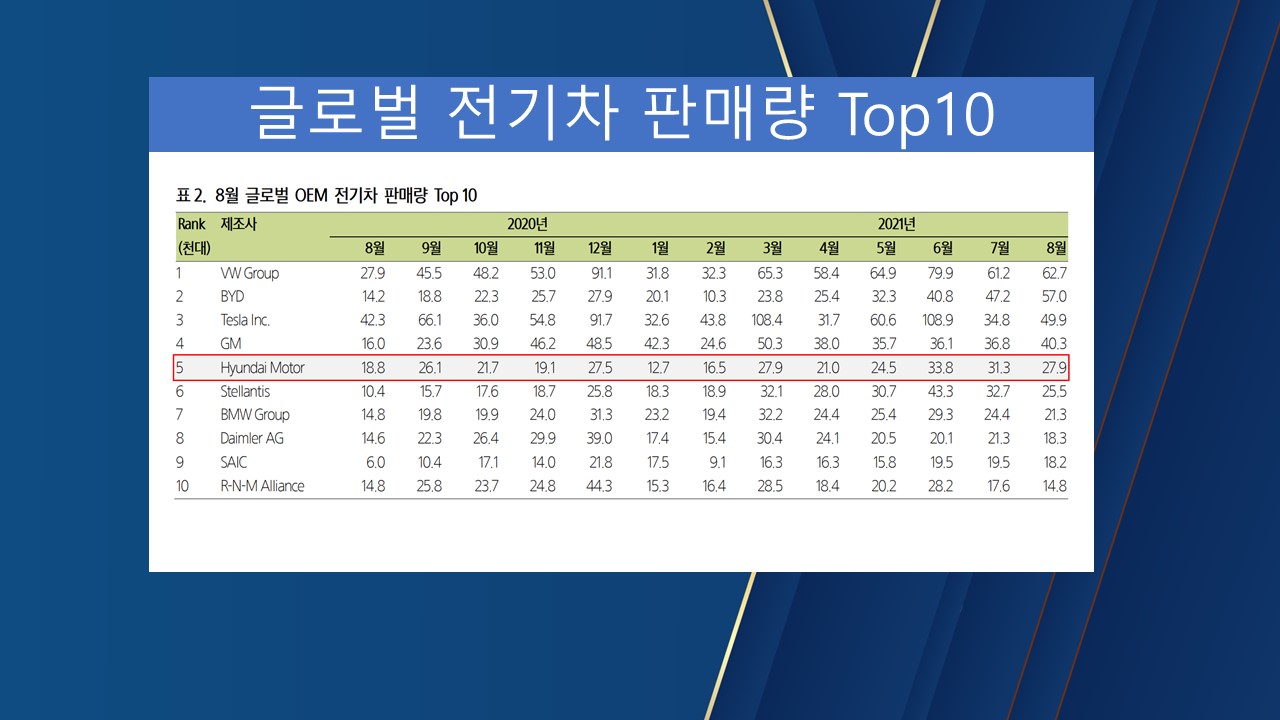Click the 12월 month column header

pos(600,248)
